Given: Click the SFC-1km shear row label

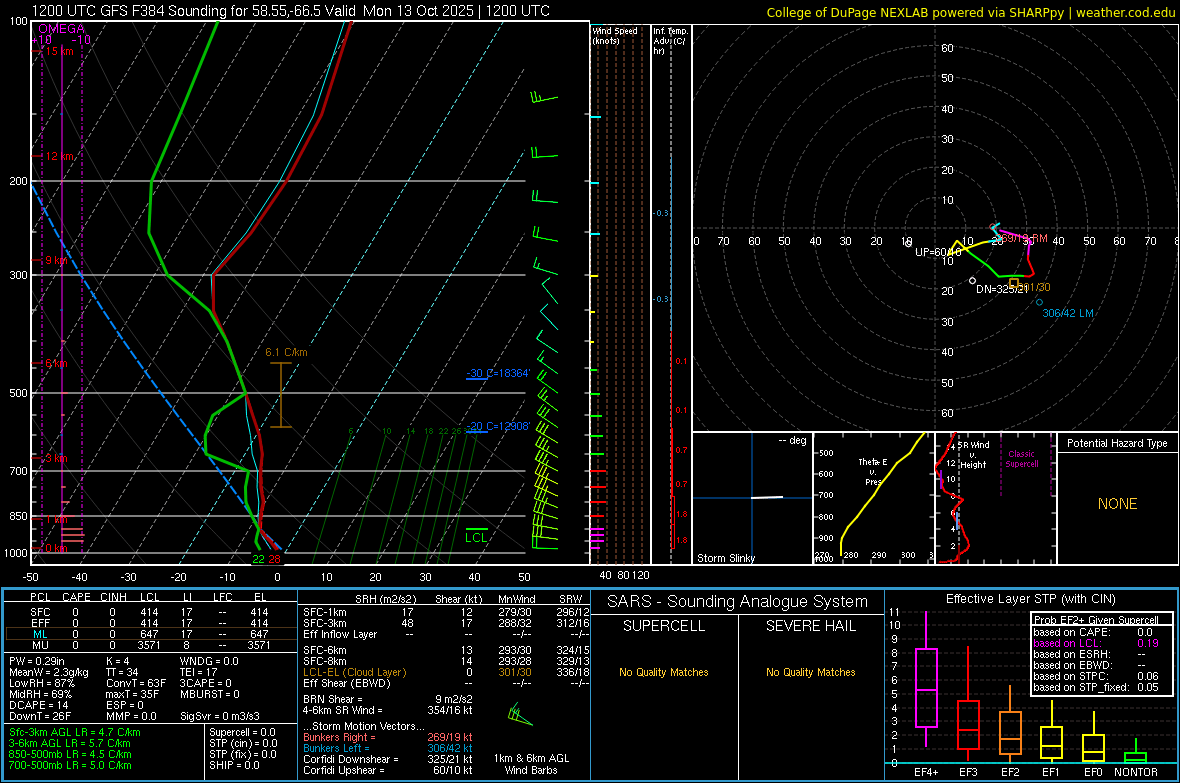Looking at the screenshot, I should (x=325, y=612).
